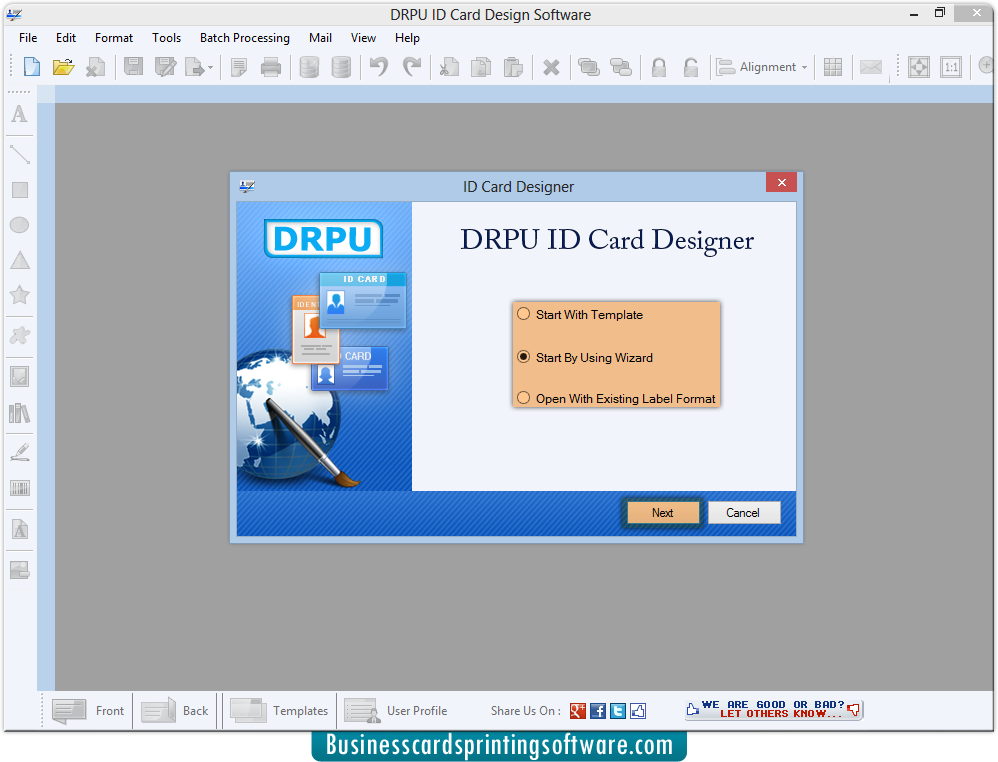Open the Format menu

click(x=114, y=38)
